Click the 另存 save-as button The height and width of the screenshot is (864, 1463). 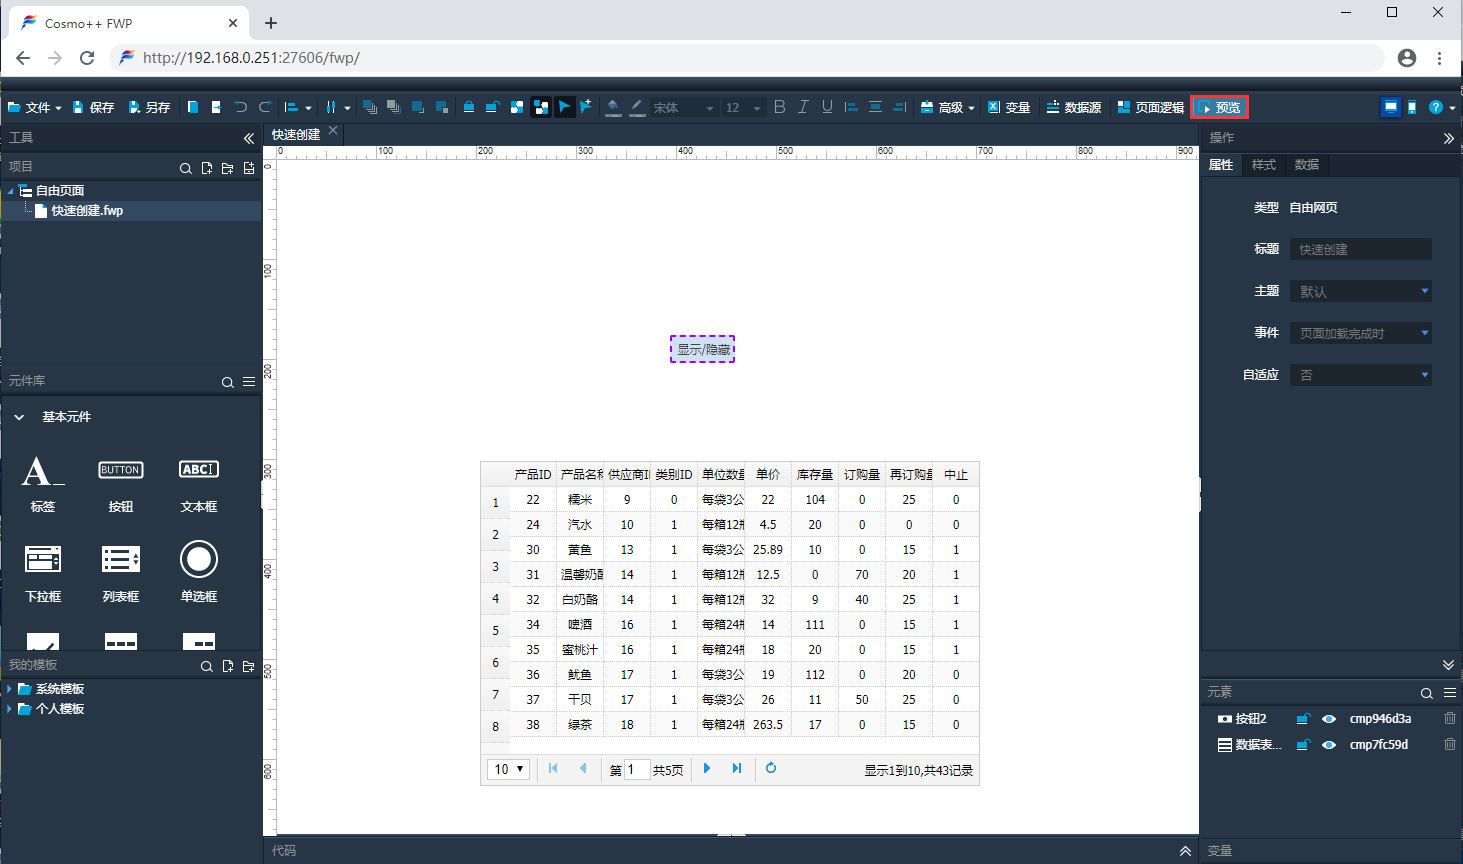[149, 107]
